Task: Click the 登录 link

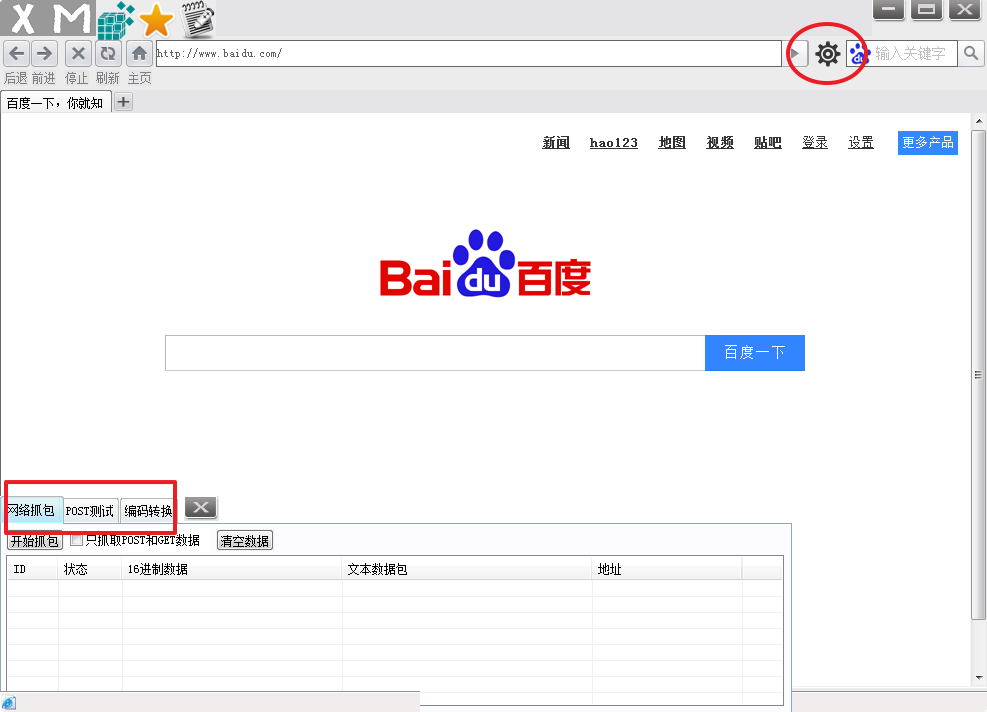Action: [x=815, y=143]
